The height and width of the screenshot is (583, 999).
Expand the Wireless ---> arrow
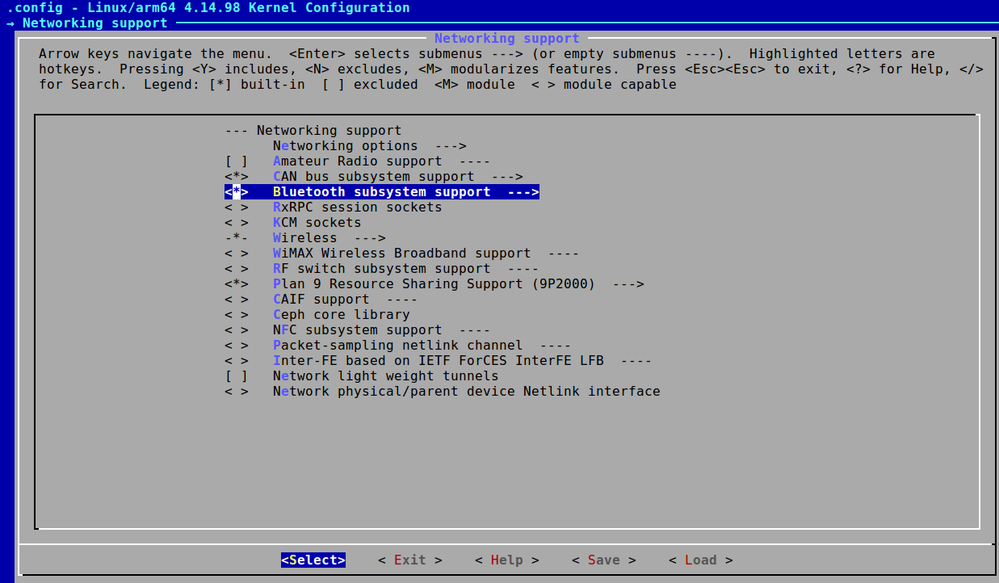370,238
